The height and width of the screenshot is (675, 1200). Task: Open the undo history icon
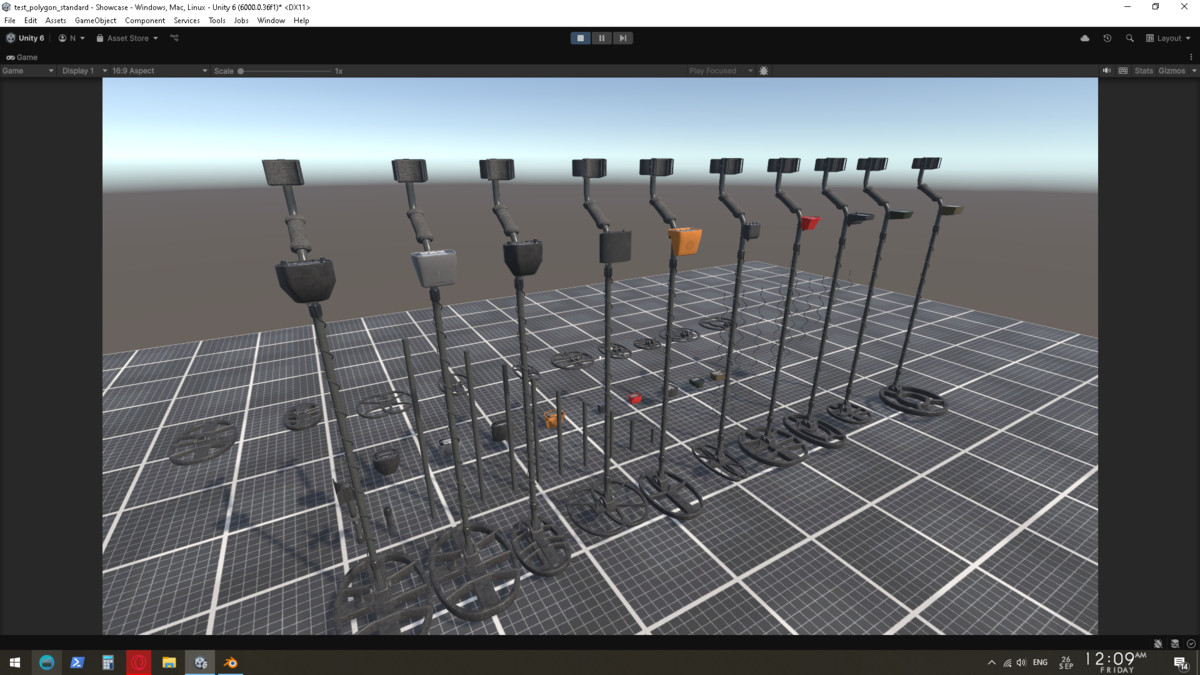click(1107, 38)
